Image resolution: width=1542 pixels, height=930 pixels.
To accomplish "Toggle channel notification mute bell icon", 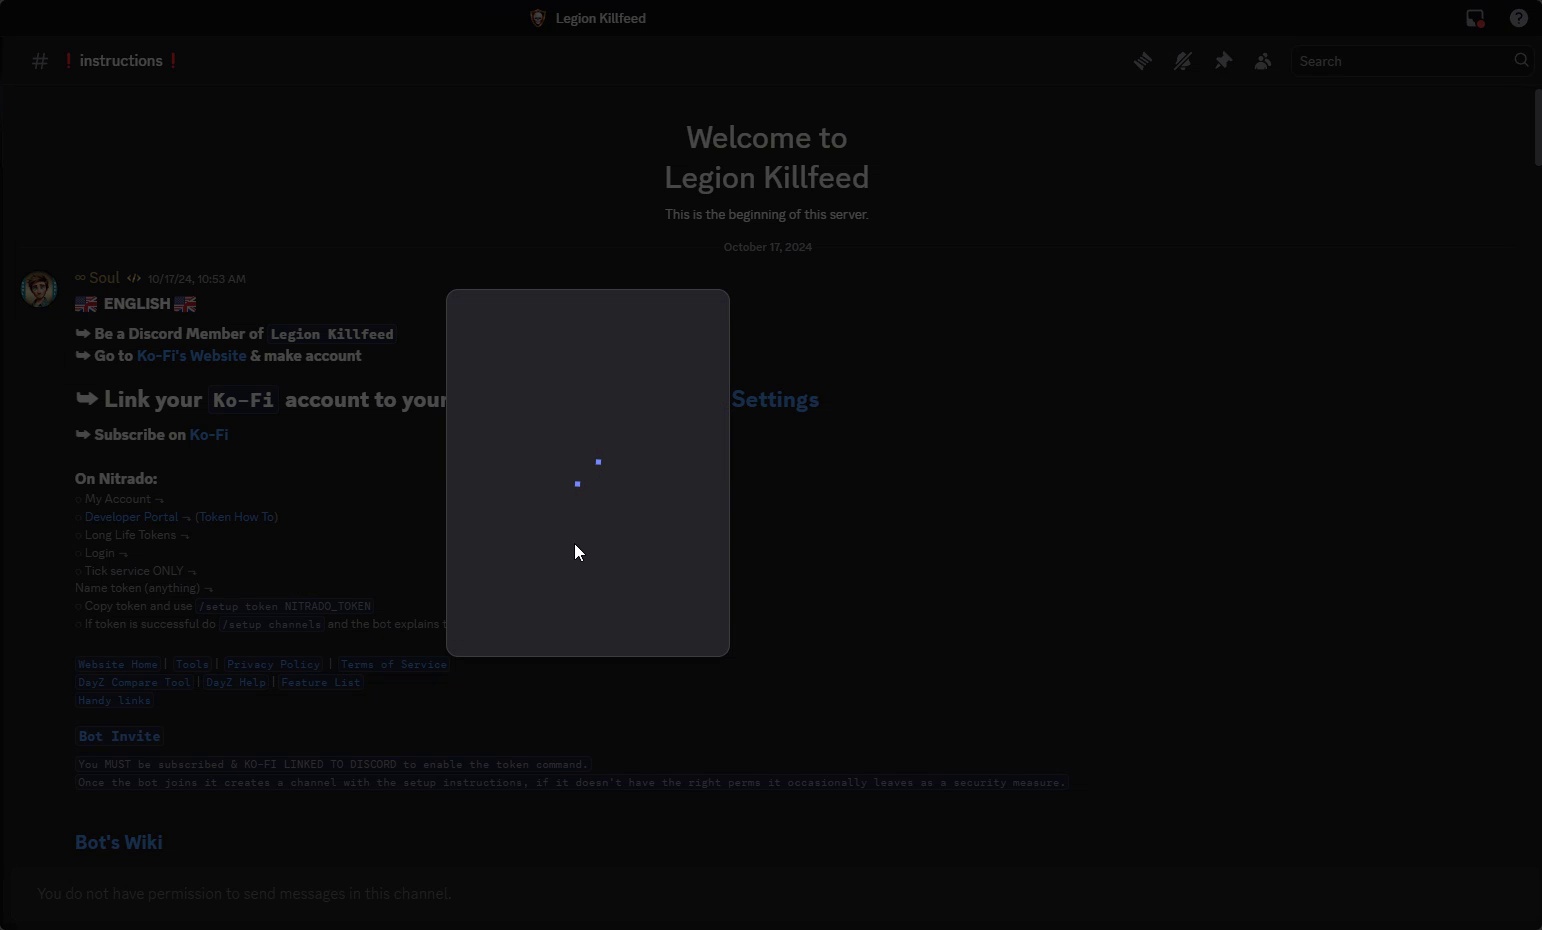I will click(x=1183, y=62).
